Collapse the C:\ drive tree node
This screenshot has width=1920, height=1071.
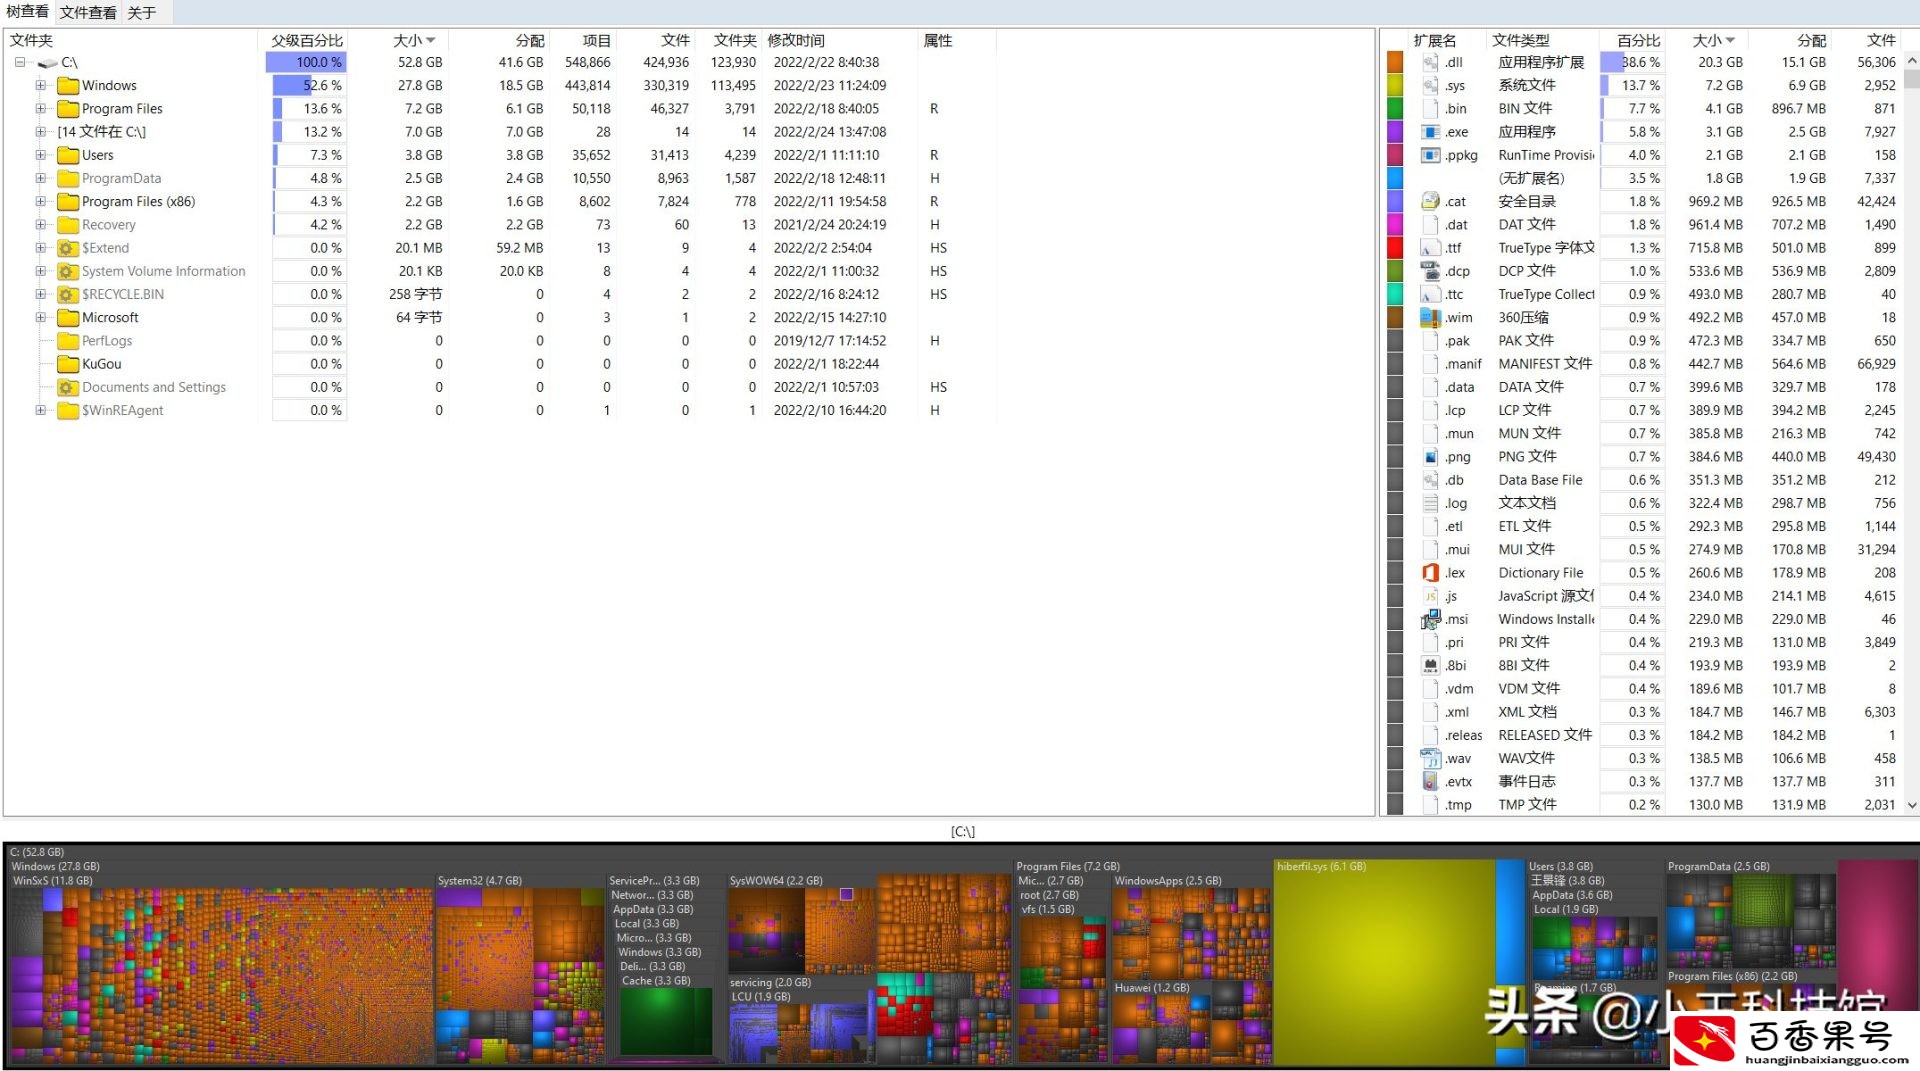[20, 62]
